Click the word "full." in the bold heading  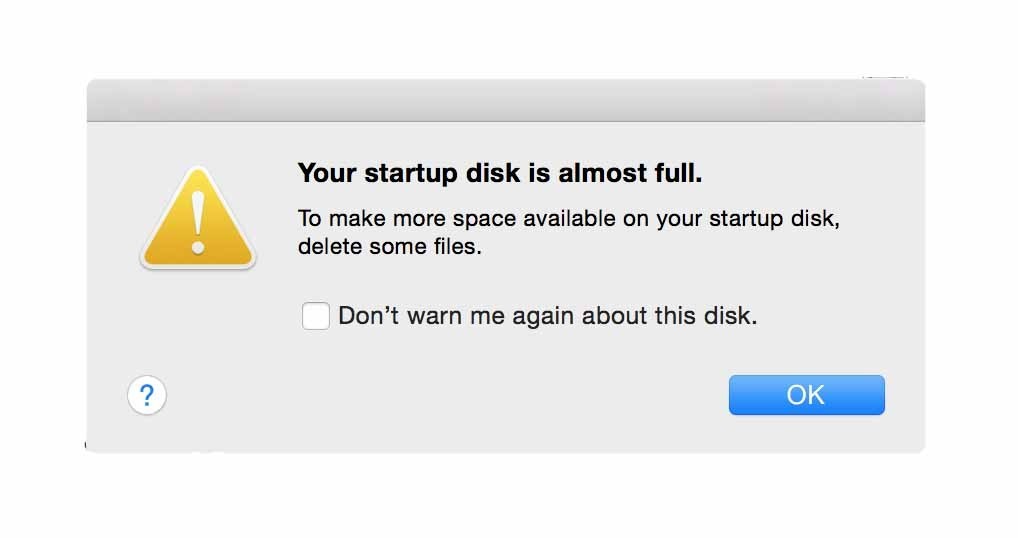pos(678,173)
